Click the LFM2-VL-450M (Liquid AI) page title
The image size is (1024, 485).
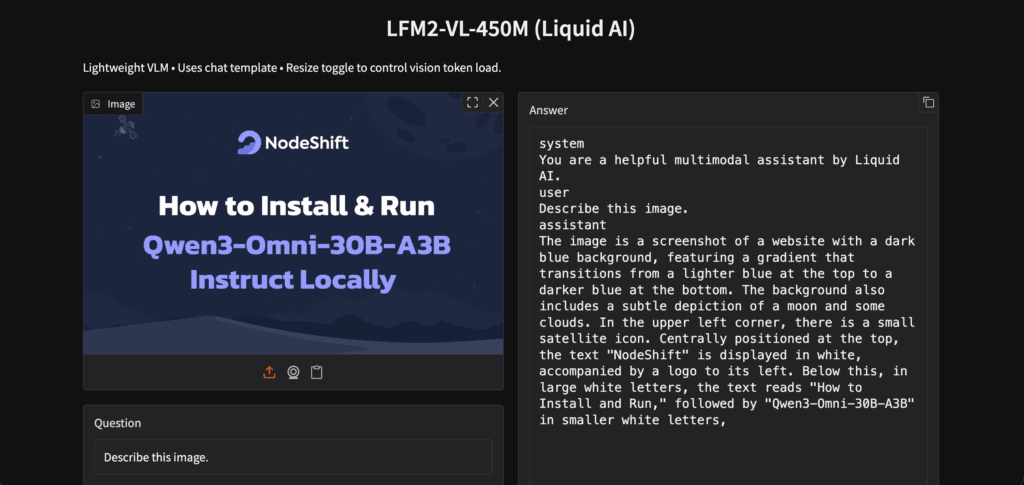coord(511,29)
